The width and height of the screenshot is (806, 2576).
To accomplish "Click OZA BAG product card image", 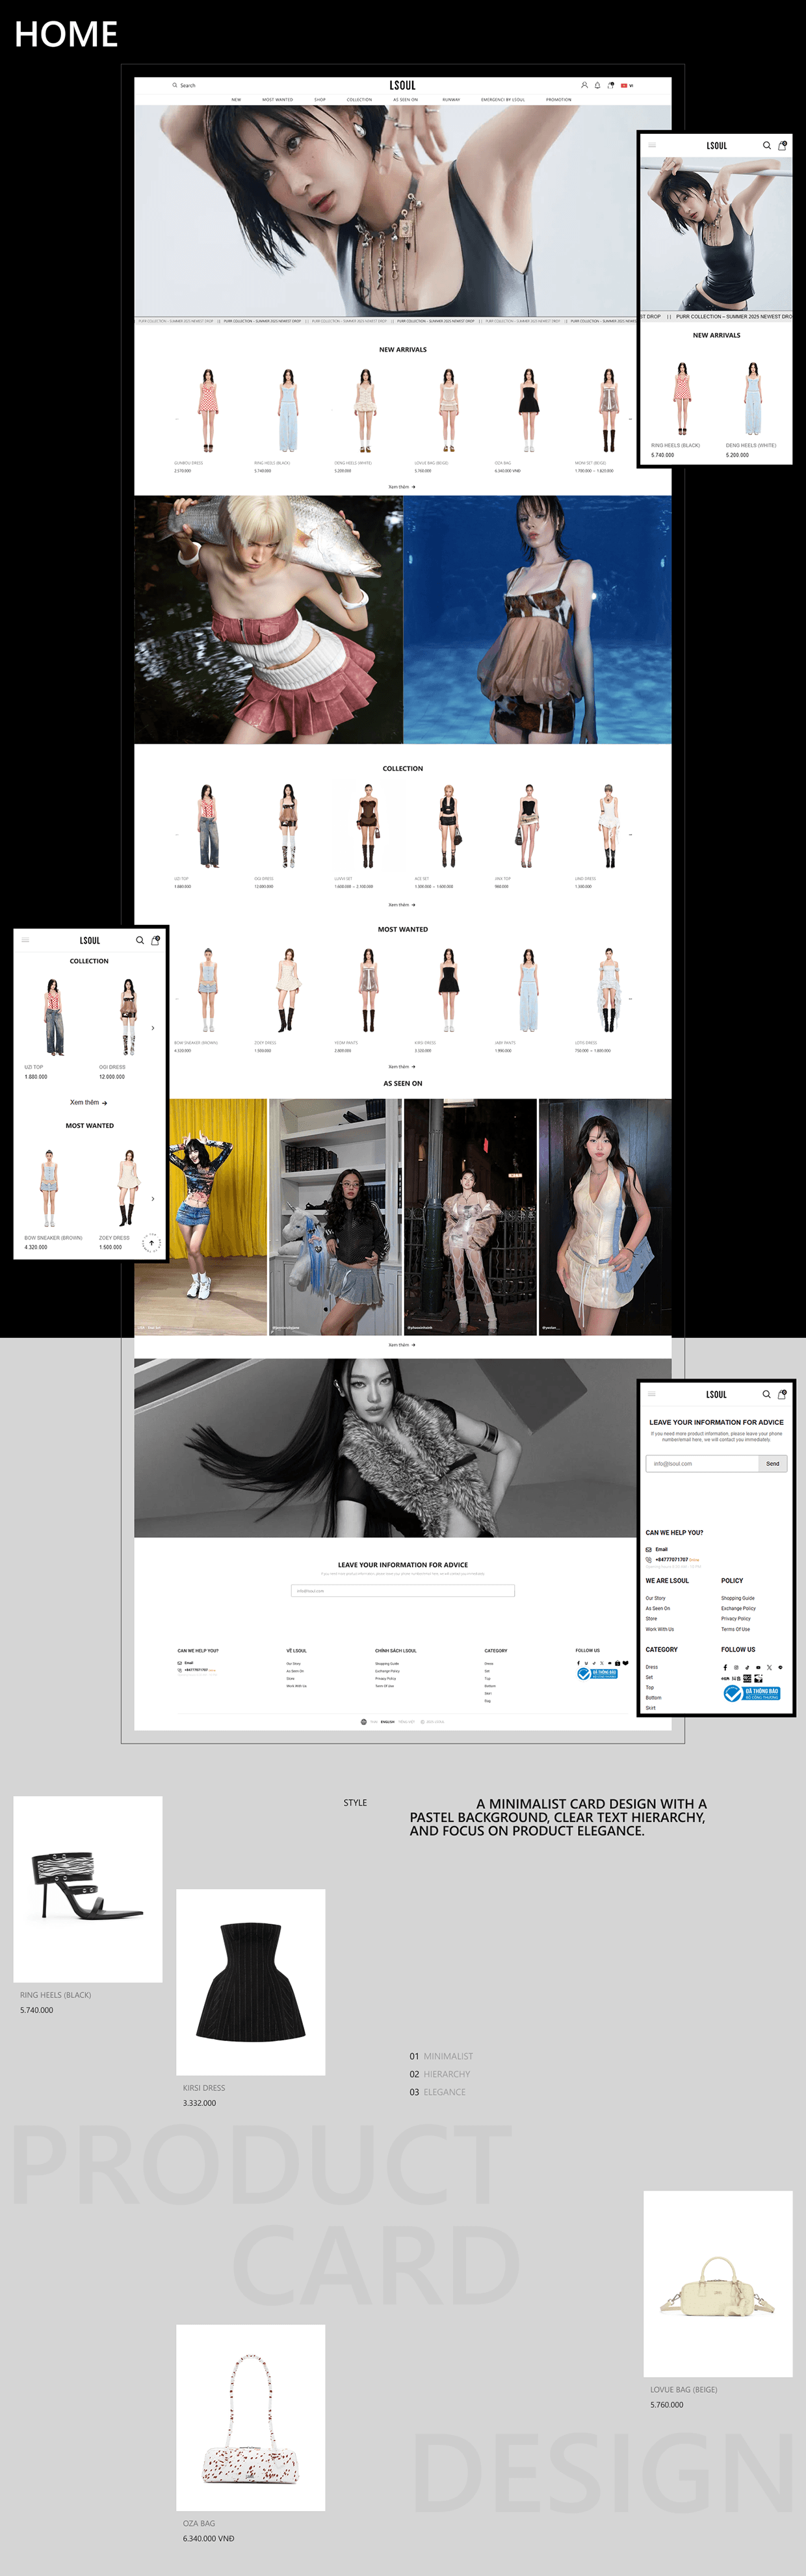I will pos(251,2418).
